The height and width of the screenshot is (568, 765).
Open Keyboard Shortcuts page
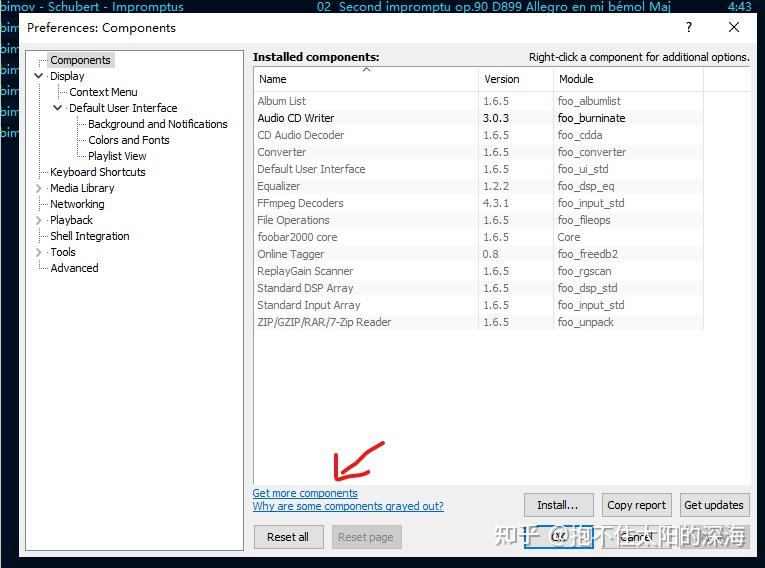[x=98, y=172]
